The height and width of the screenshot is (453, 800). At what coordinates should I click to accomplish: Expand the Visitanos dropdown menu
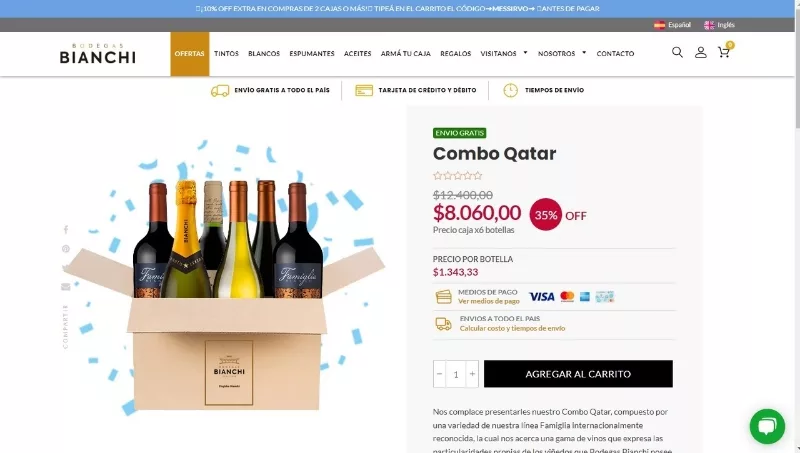coord(504,54)
